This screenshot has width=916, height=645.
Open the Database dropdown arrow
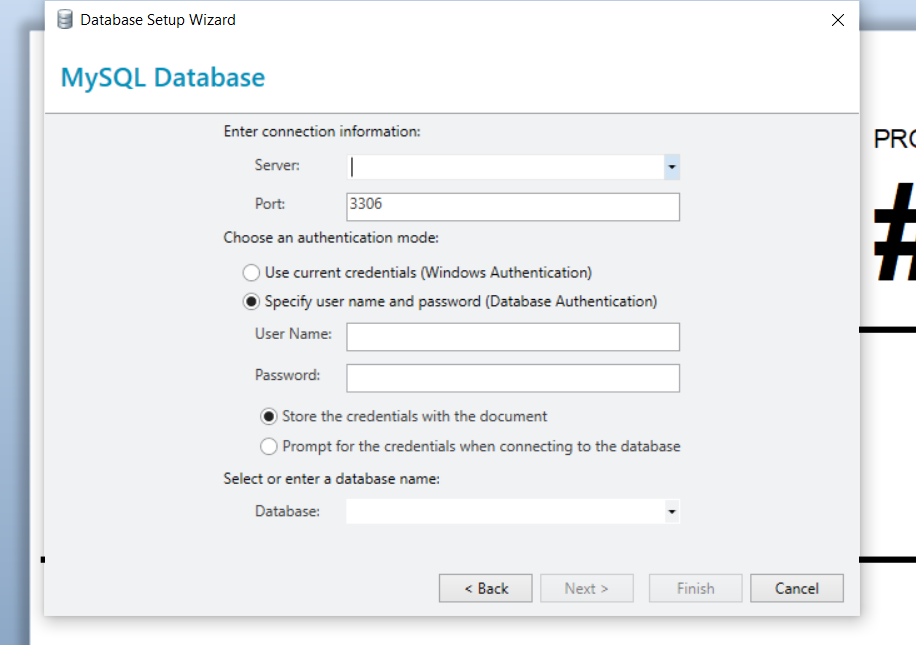pos(672,512)
